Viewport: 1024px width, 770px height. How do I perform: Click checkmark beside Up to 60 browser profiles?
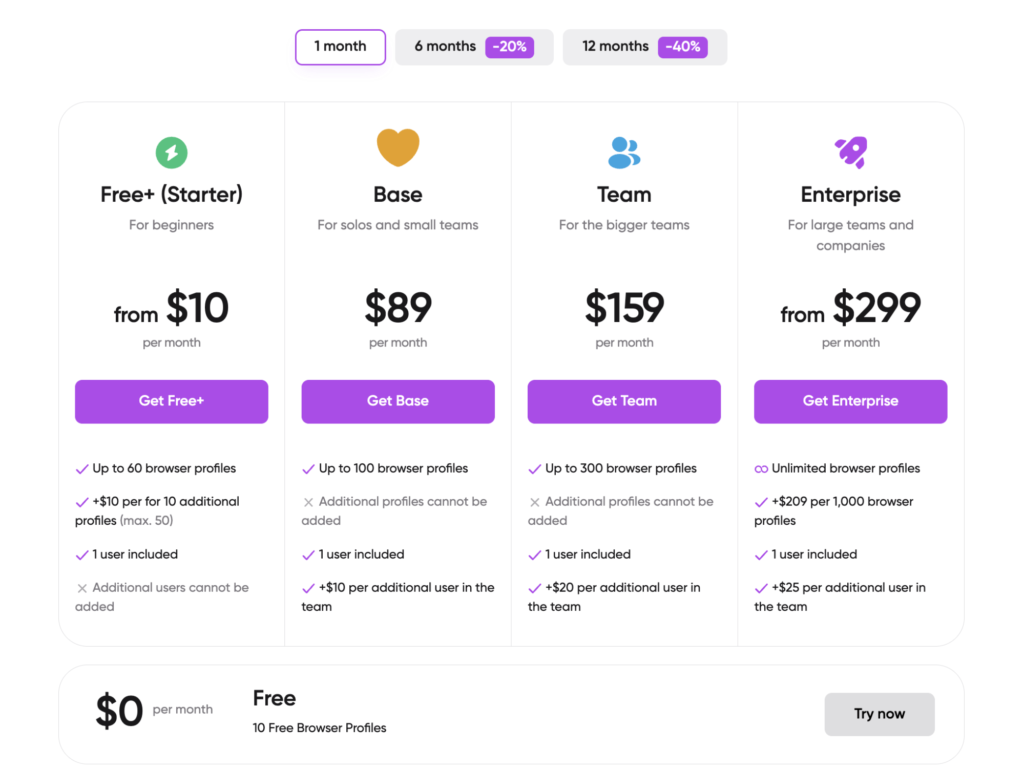(x=82, y=469)
